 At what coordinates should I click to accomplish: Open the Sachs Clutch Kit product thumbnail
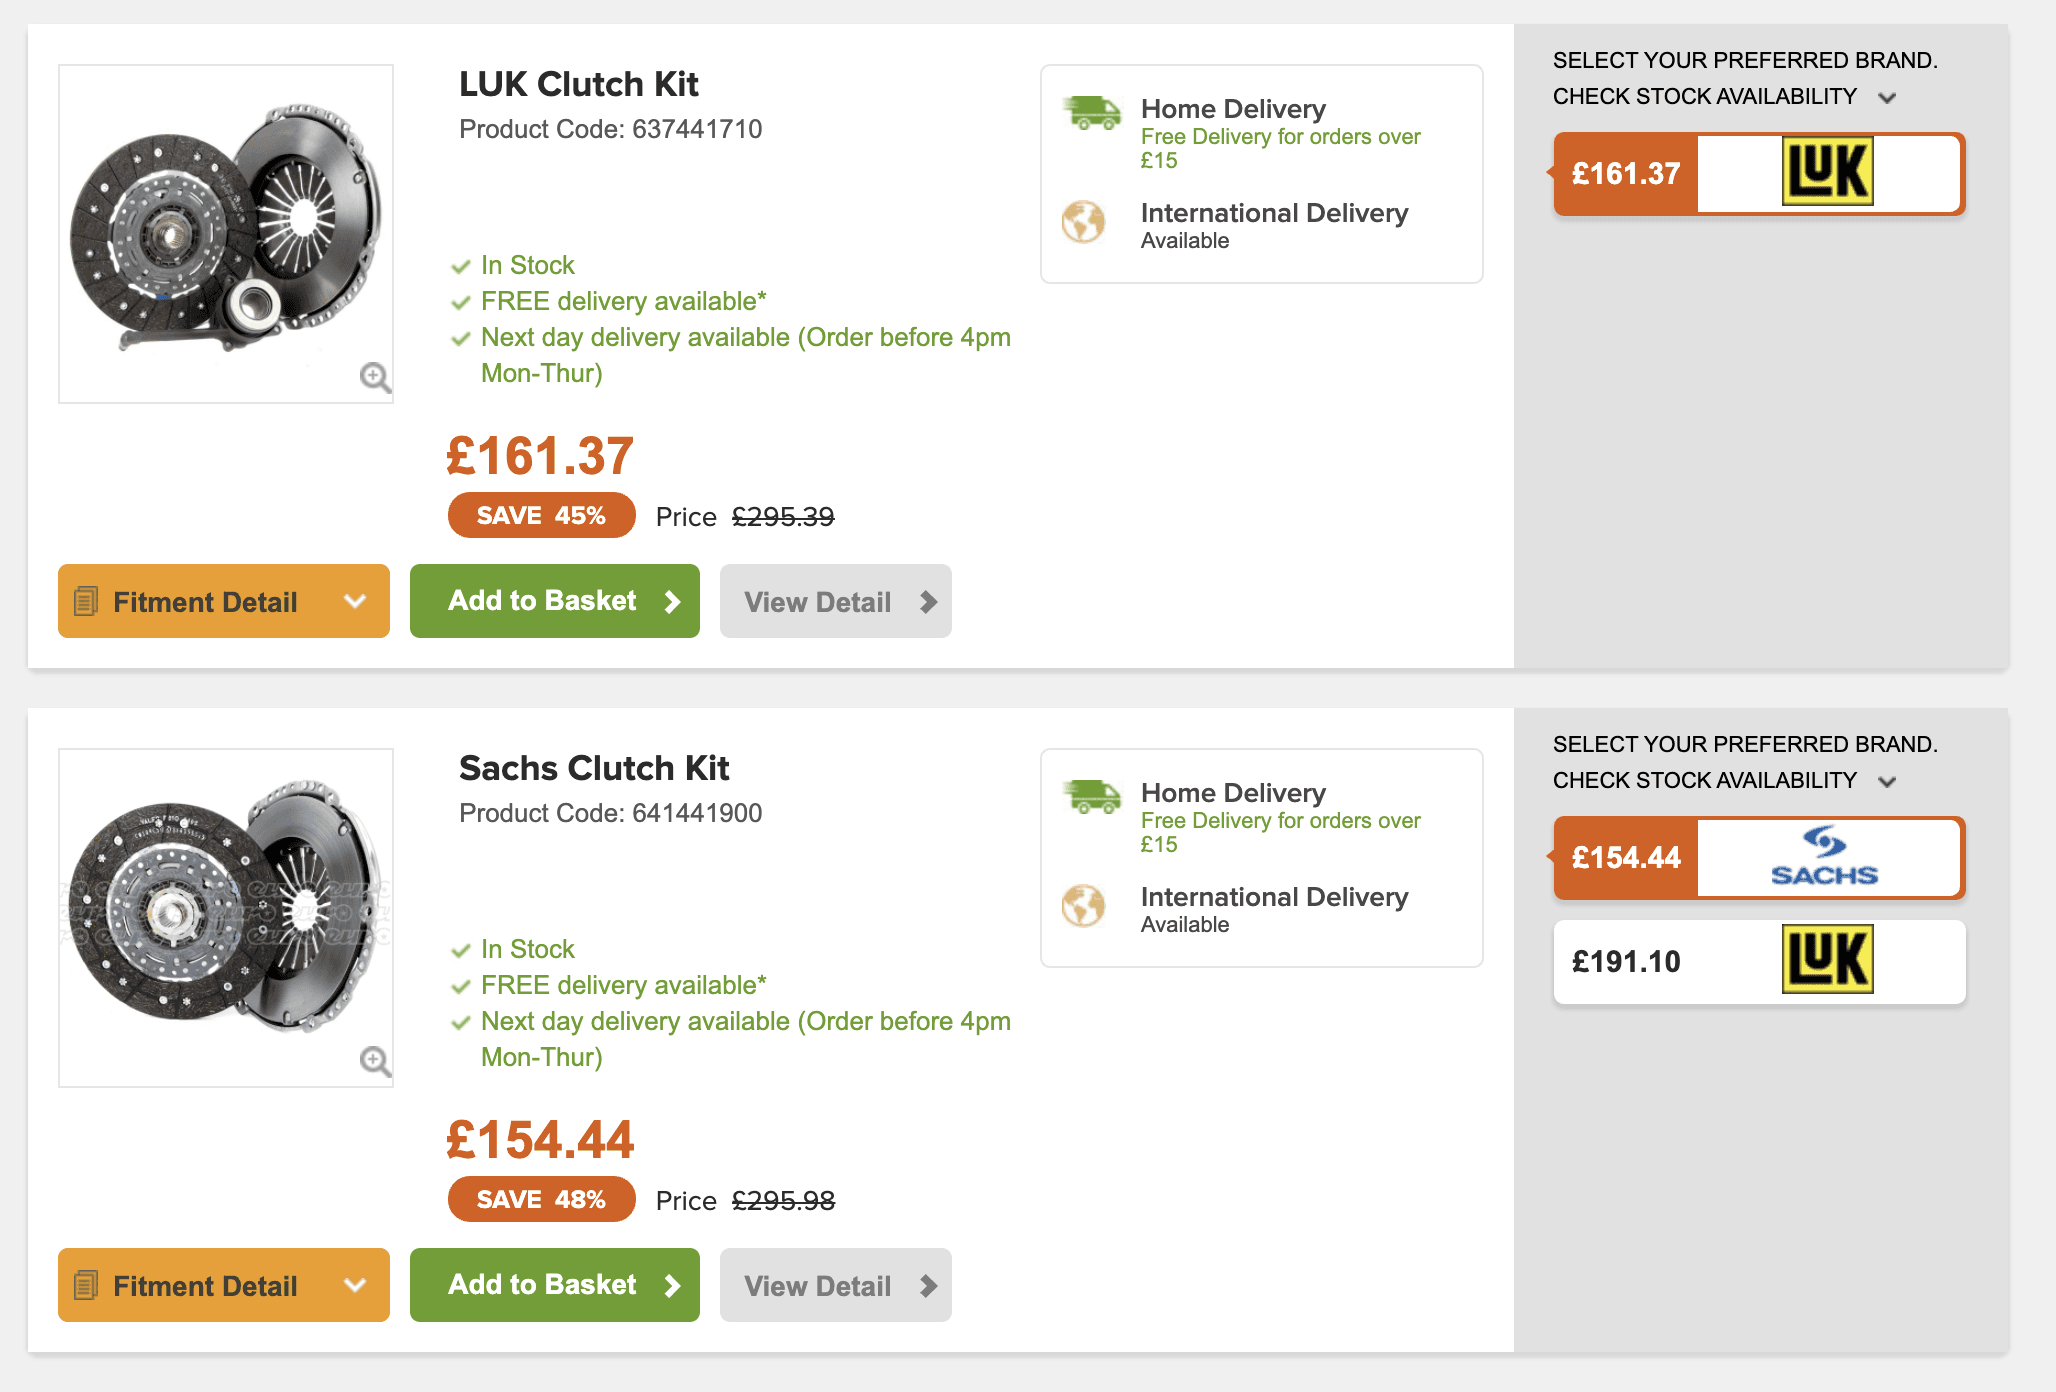[x=226, y=917]
